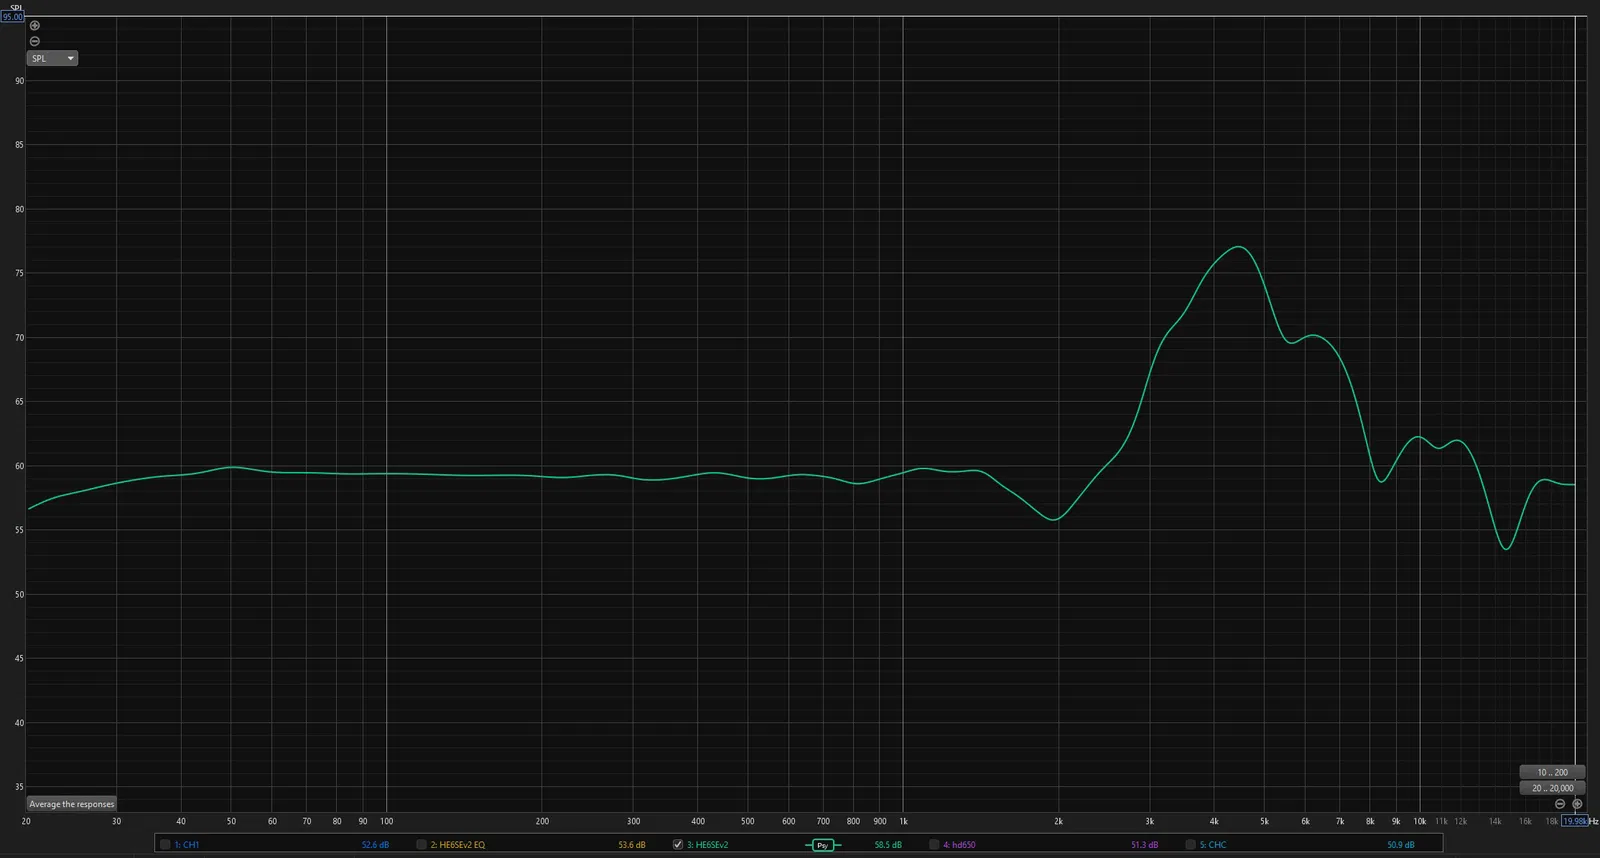The height and width of the screenshot is (858, 1600).
Task: Set frequency range to 10 .. 200
Action: coord(1552,772)
